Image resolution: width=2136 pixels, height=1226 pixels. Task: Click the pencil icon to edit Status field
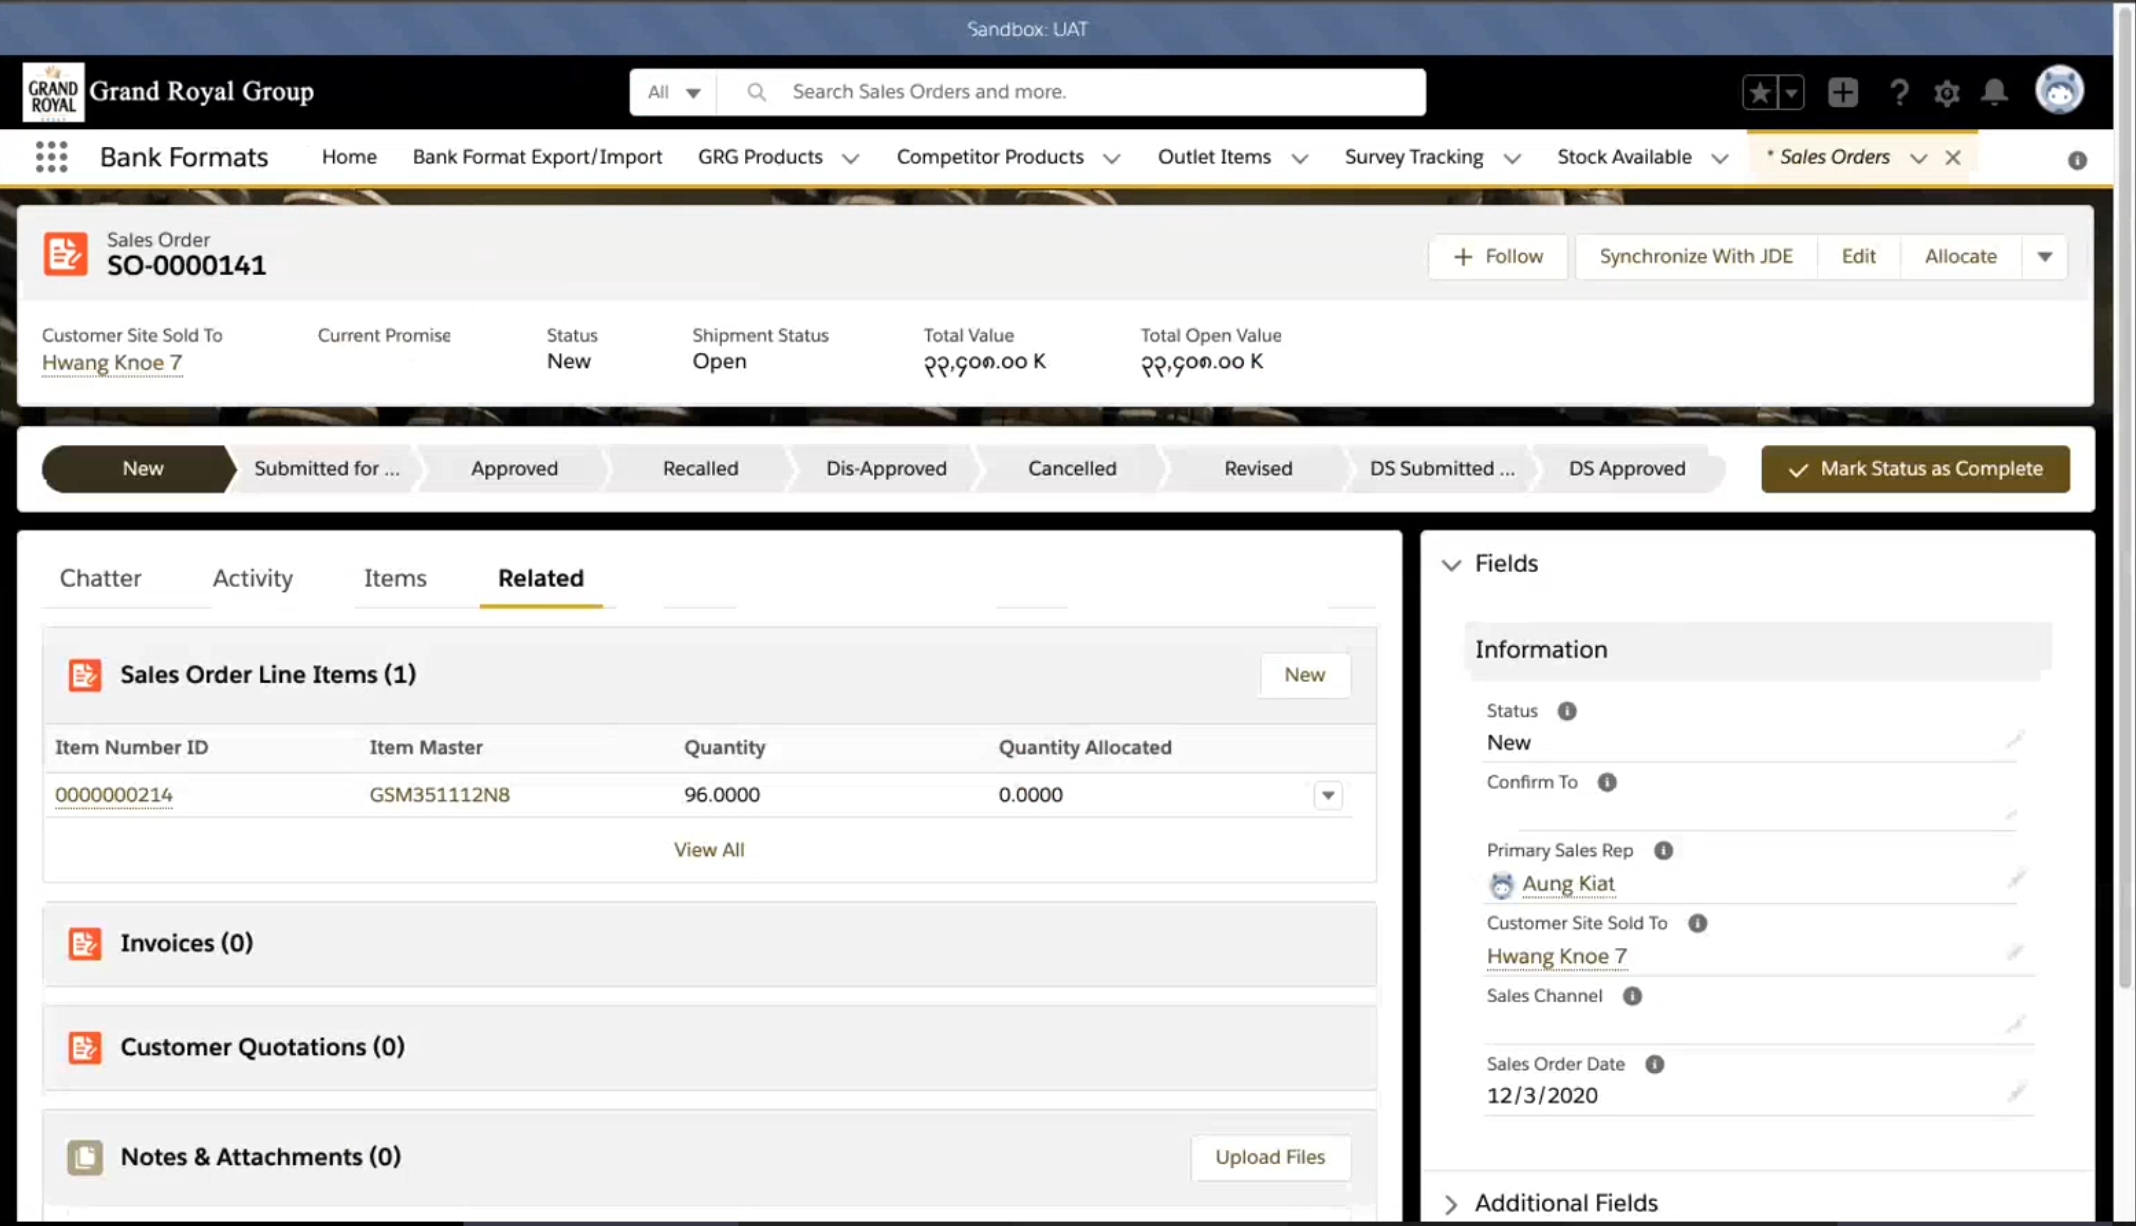pos(2014,740)
